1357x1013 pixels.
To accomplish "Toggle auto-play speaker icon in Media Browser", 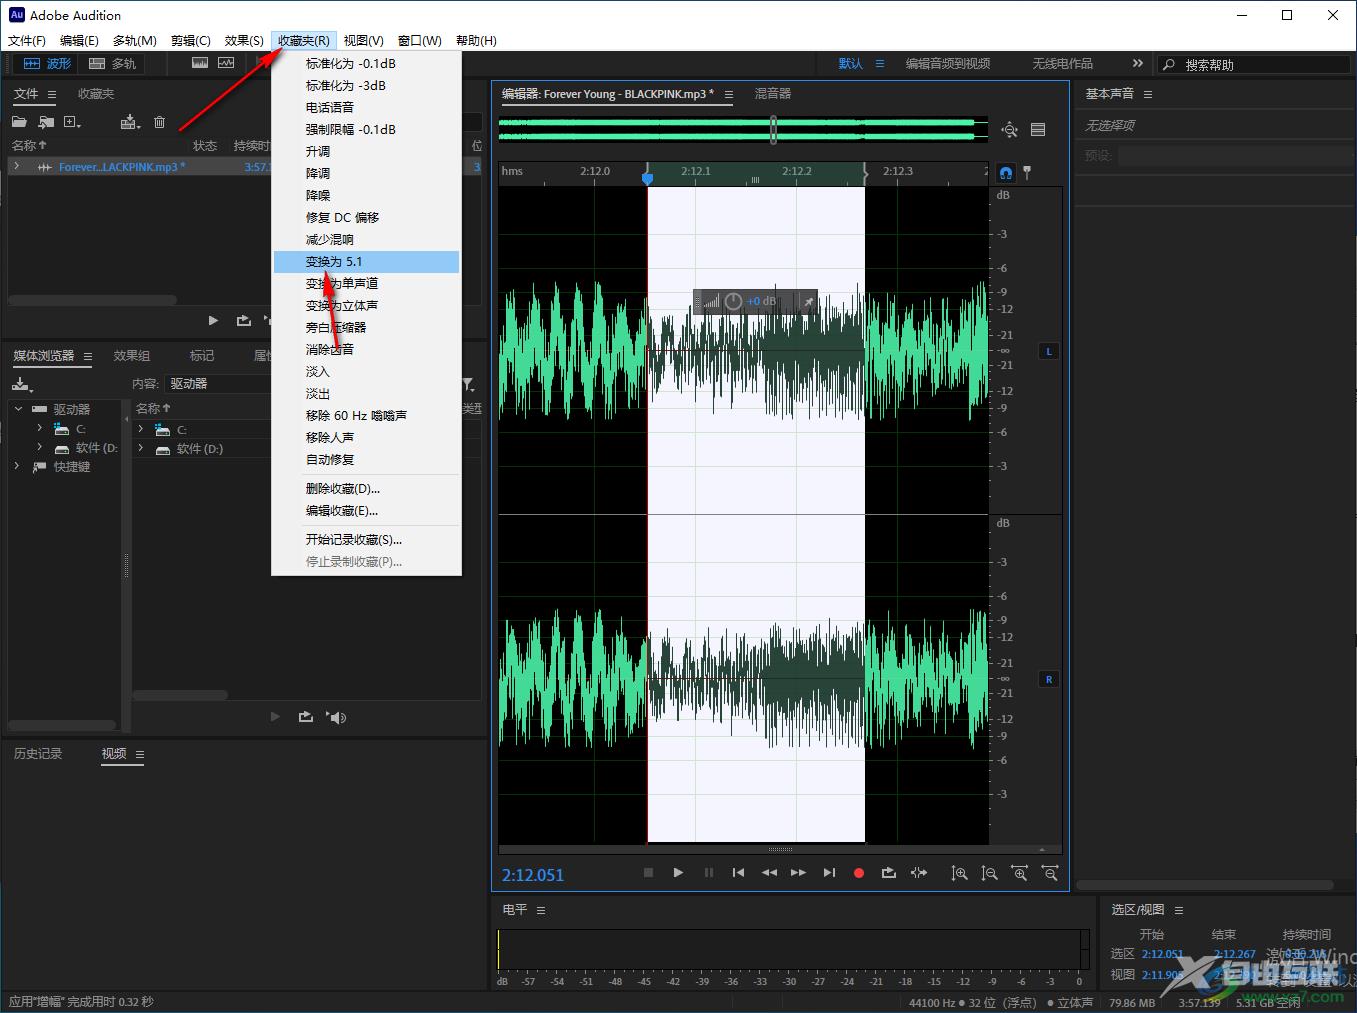I will coord(337,717).
